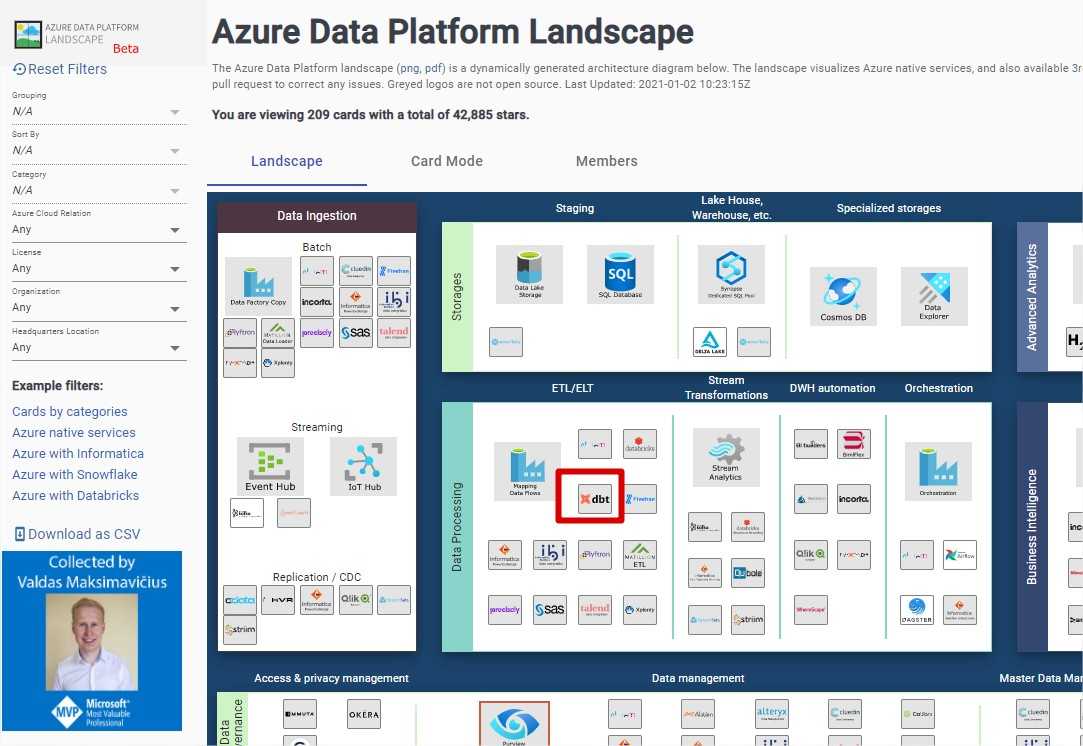
Task: Open the Mapping Data Flows card
Action: click(x=527, y=471)
